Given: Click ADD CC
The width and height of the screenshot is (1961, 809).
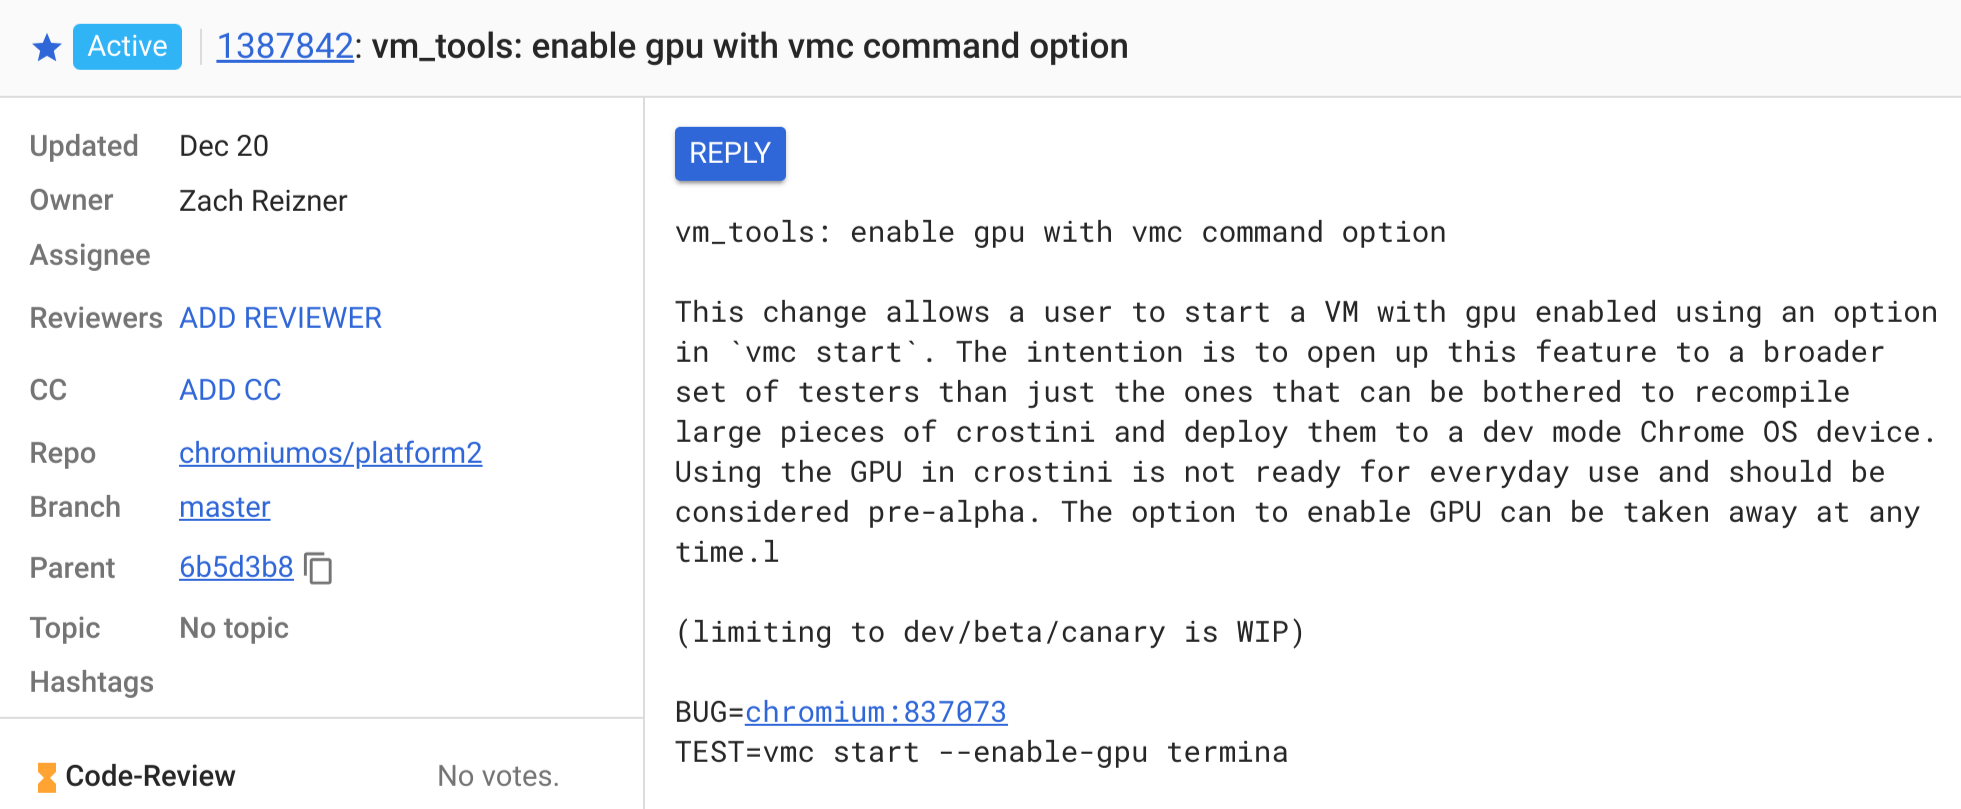Looking at the screenshot, I should (230, 390).
